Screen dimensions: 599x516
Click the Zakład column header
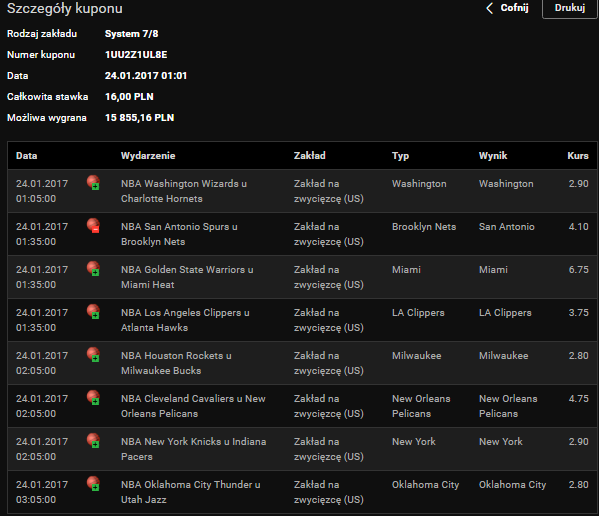click(x=309, y=155)
